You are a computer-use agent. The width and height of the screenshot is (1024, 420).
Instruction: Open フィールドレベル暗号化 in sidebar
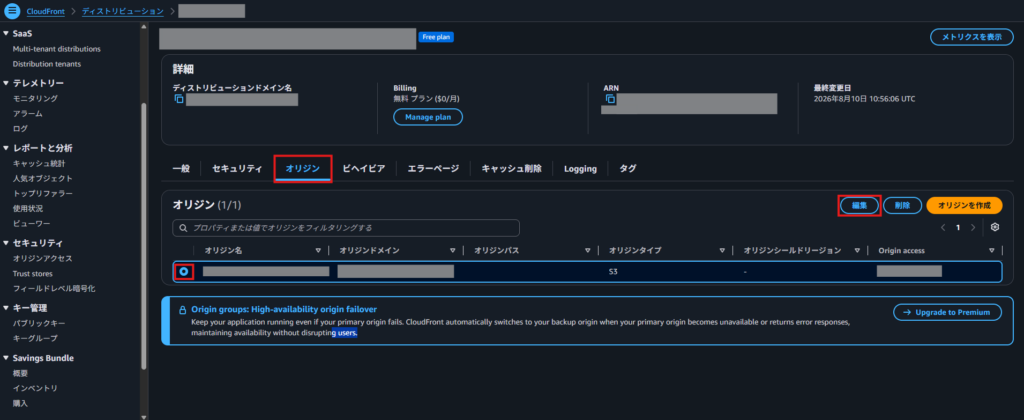coord(54,289)
